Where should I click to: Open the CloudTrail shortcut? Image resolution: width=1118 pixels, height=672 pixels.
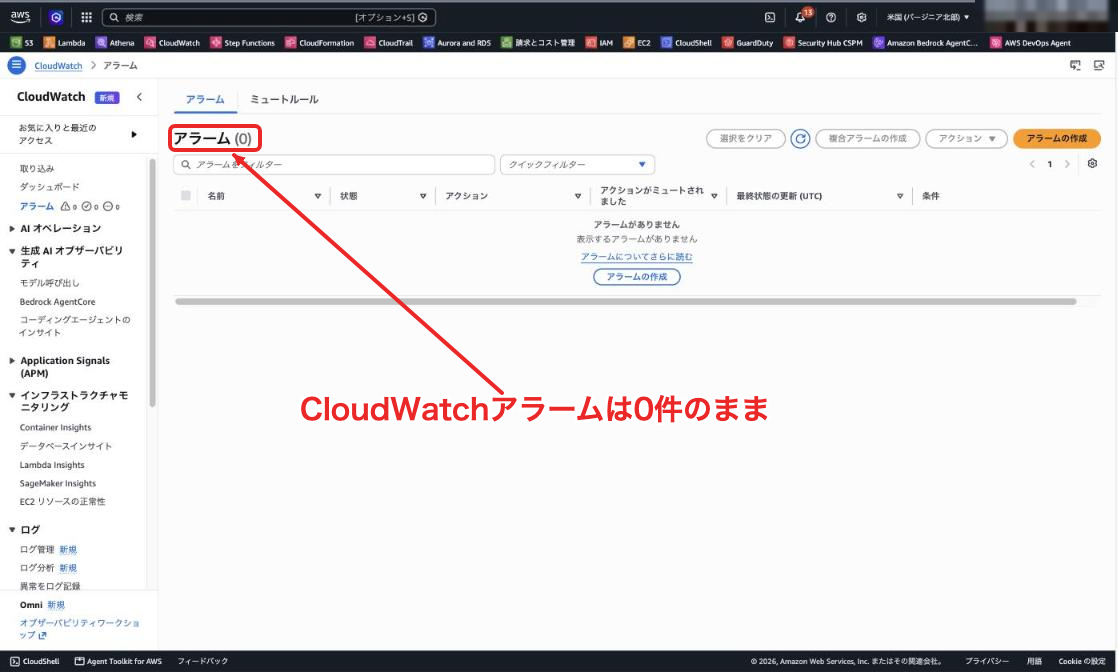(x=389, y=43)
